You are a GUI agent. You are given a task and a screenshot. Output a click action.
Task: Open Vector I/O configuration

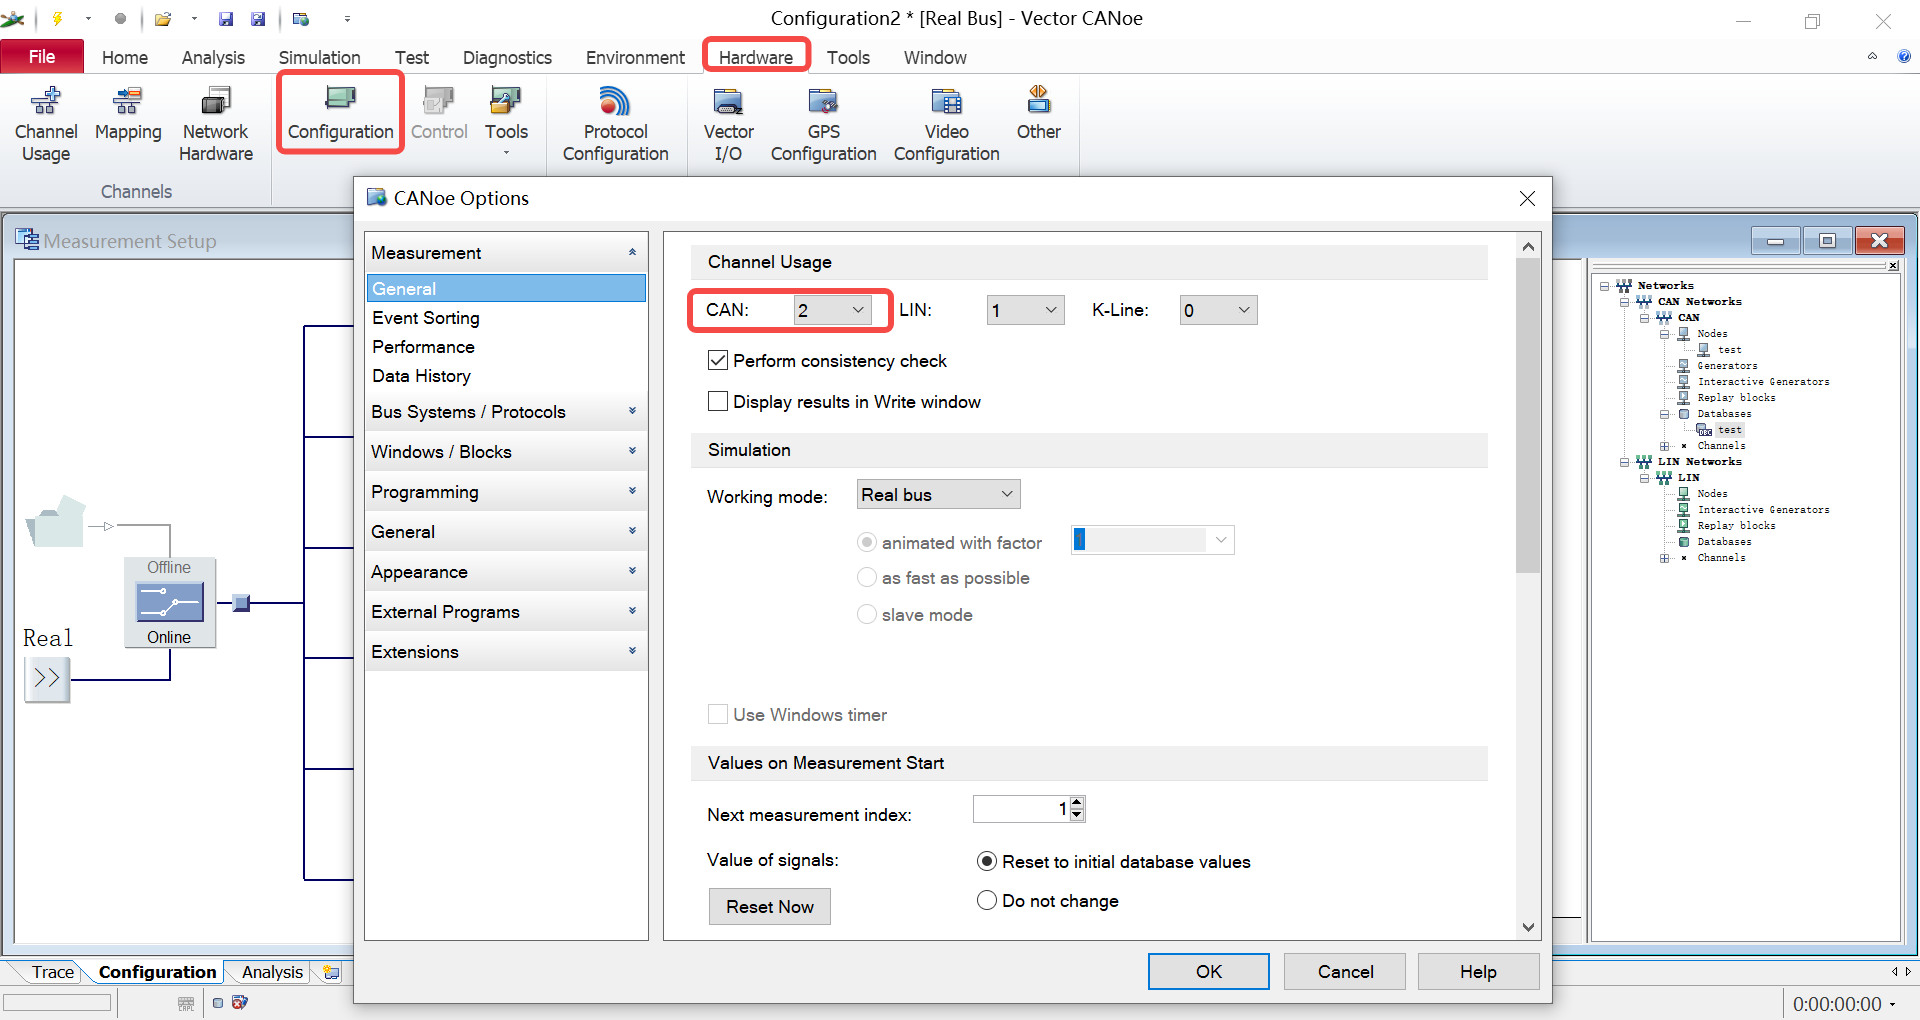728,124
